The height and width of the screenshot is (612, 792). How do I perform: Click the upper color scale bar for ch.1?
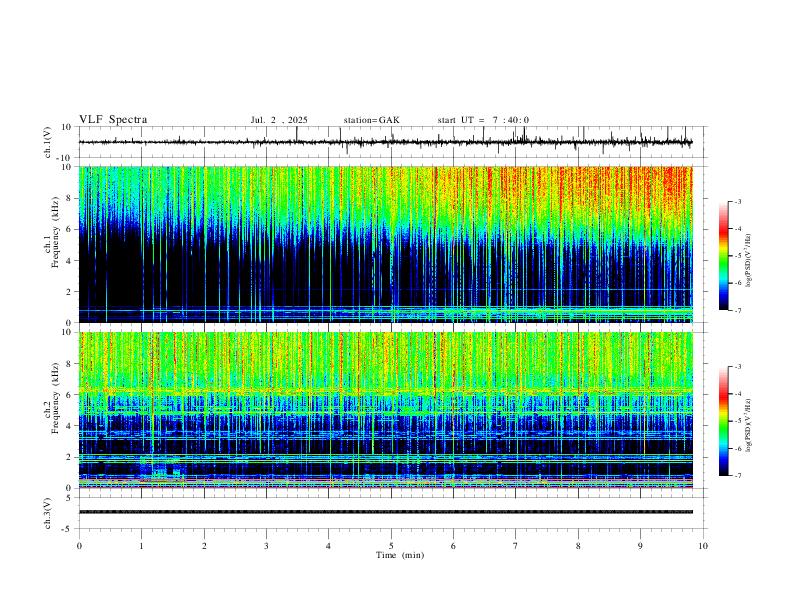click(x=723, y=256)
